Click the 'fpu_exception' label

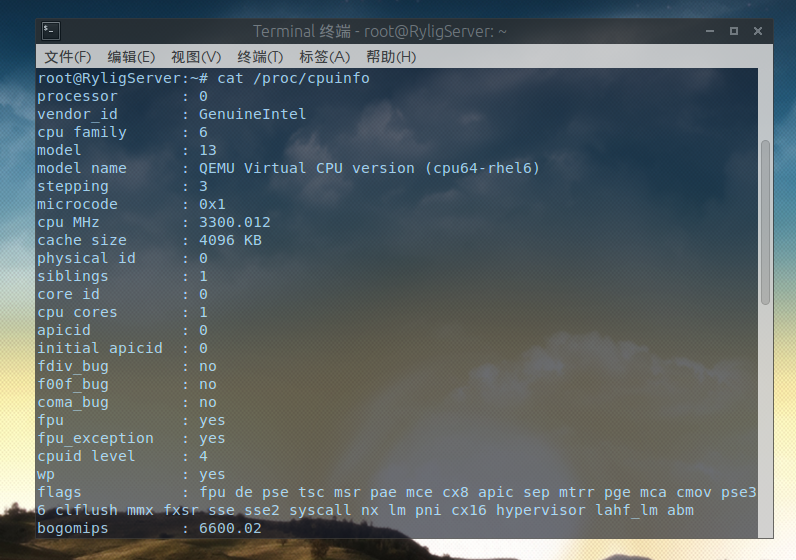point(95,439)
